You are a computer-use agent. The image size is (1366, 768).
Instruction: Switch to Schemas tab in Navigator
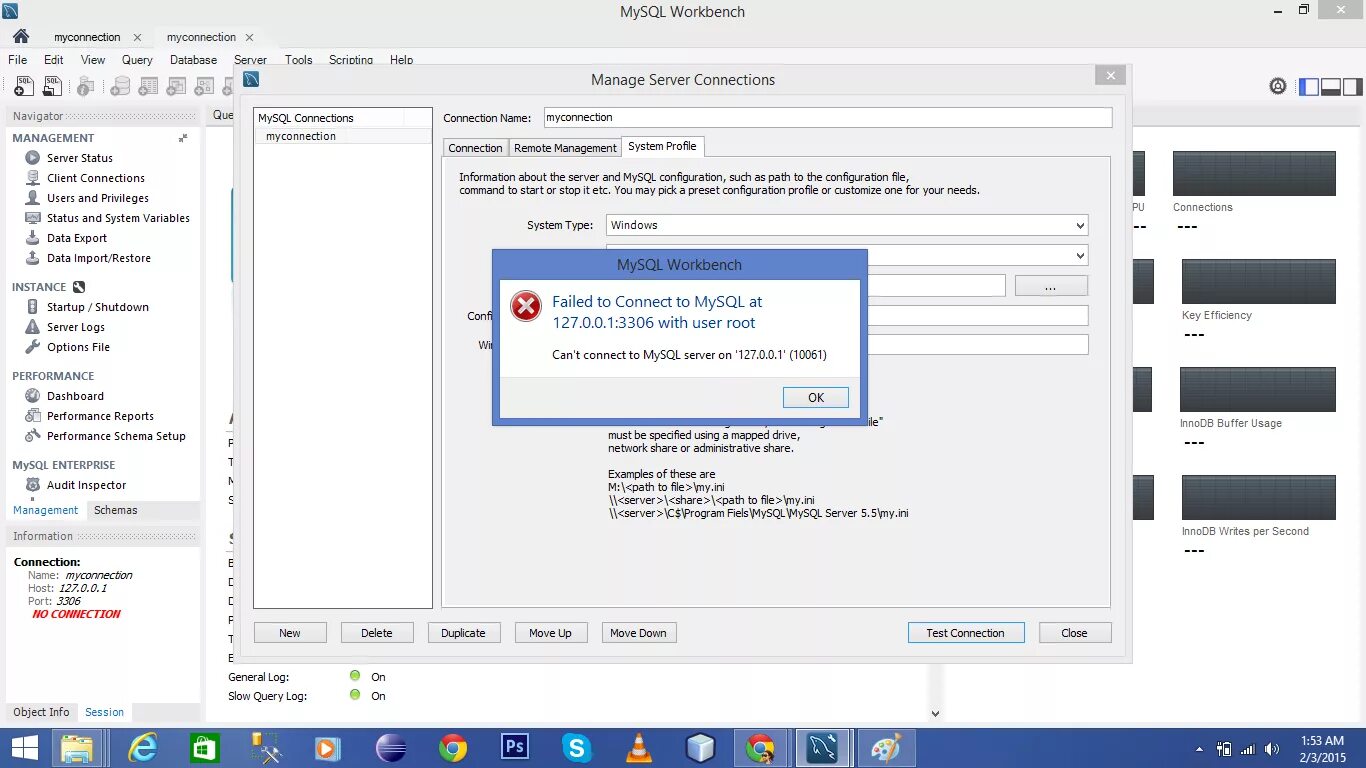[116, 510]
